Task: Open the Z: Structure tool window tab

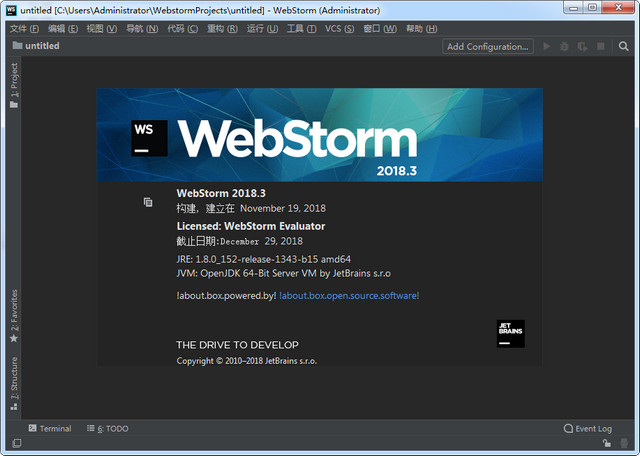Action: pyautogui.click(x=14, y=383)
